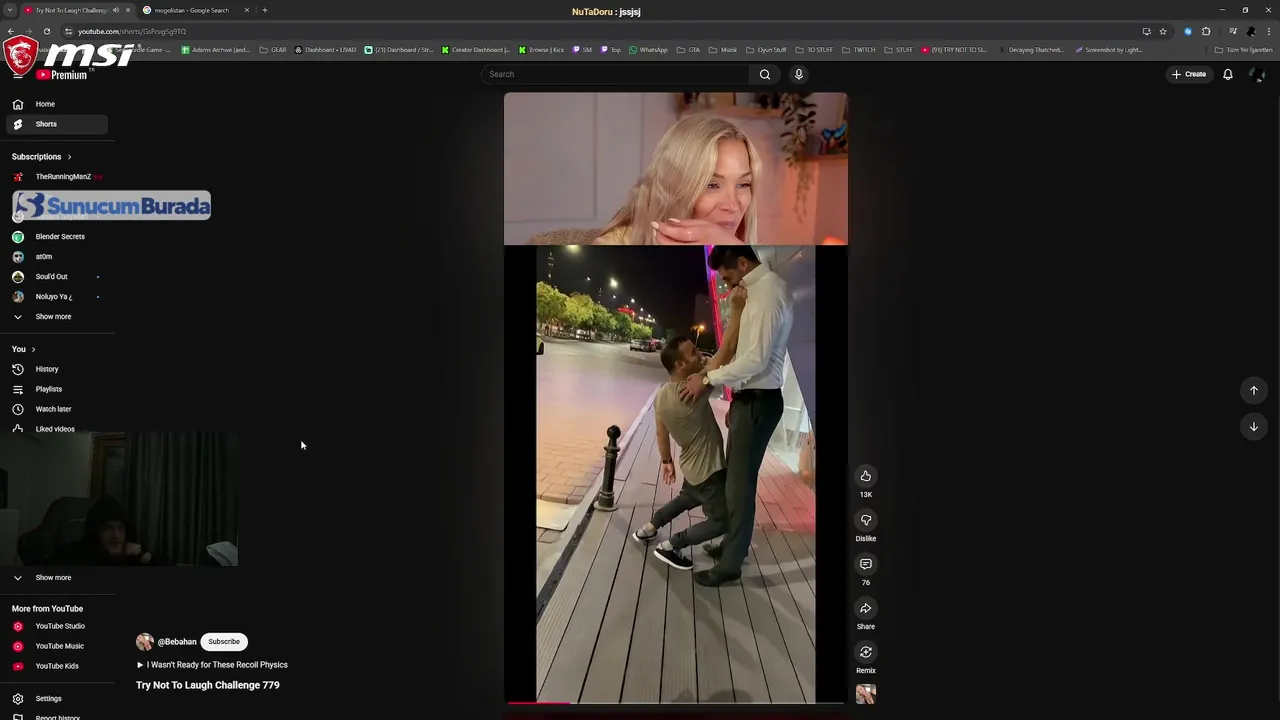Share this Short
The image size is (1280, 720).
coord(866,608)
